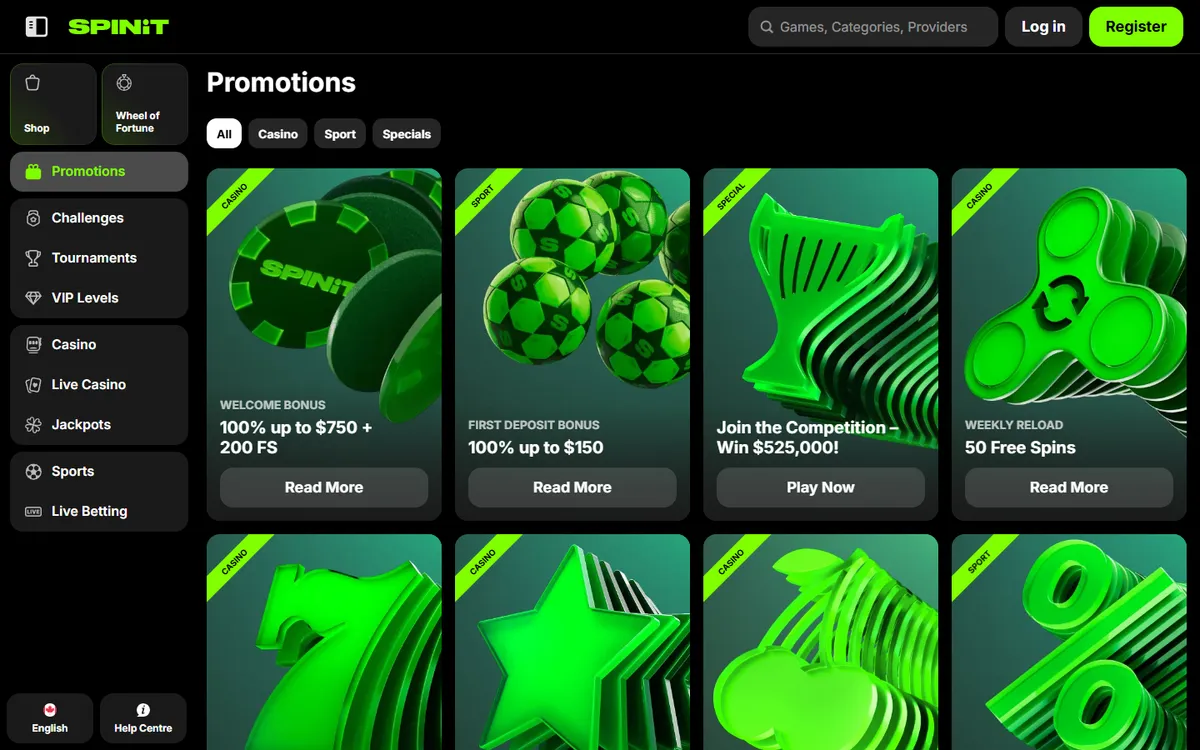
Task: Open Wheel of Fortune tile
Action: (x=145, y=104)
